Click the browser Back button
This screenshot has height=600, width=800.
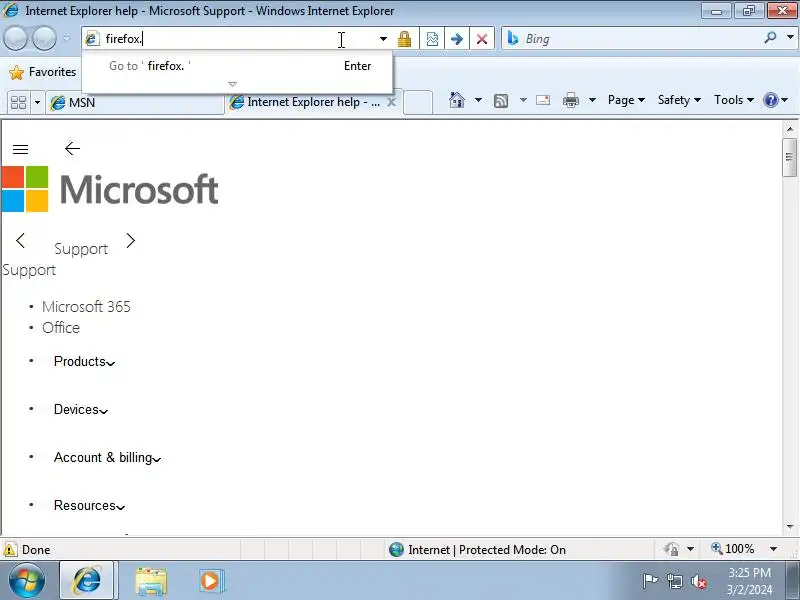(15, 38)
